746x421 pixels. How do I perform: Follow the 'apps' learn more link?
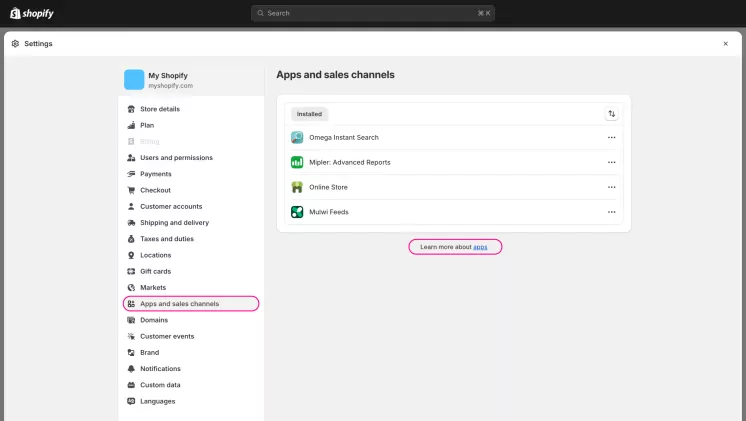(480, 247)
